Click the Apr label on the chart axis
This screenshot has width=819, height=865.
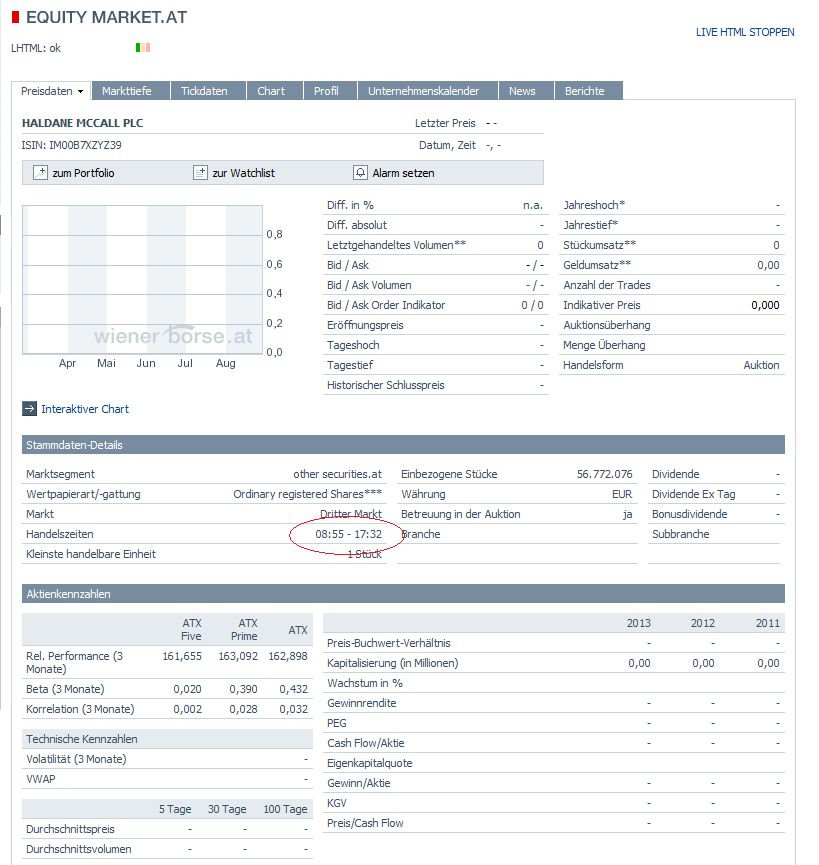tap(67, 363)
